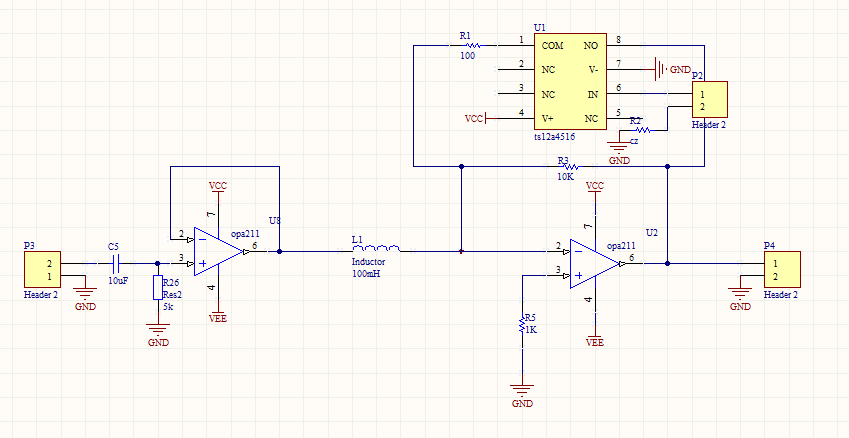Select junction dot right of R3
The height and width of the screenshot is (438, 849).
pos(668,166)
